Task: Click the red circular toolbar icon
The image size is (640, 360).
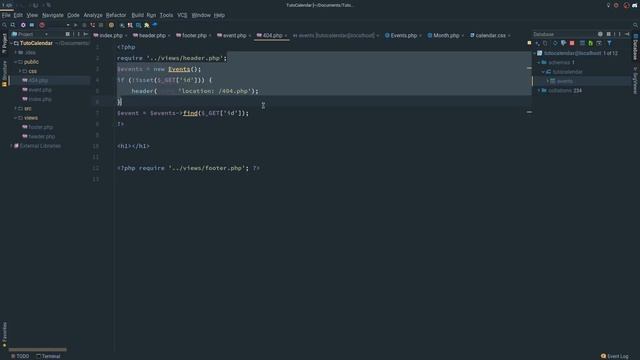Action: pyautogui.click(x=42, y=25)
